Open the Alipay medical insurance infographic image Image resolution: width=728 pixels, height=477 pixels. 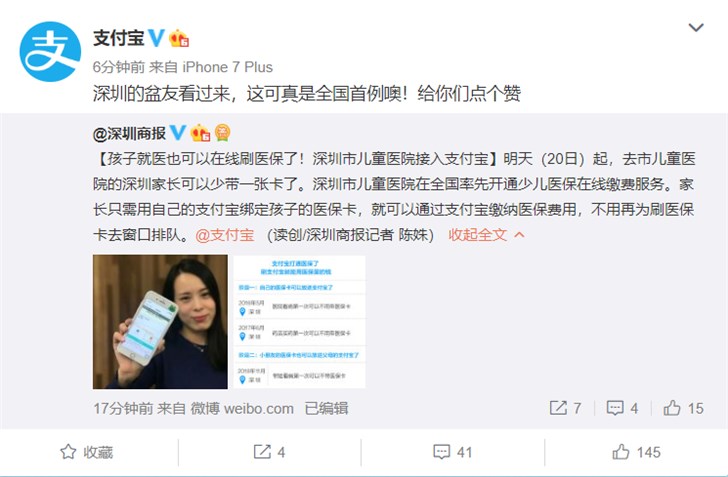[299, 321]
